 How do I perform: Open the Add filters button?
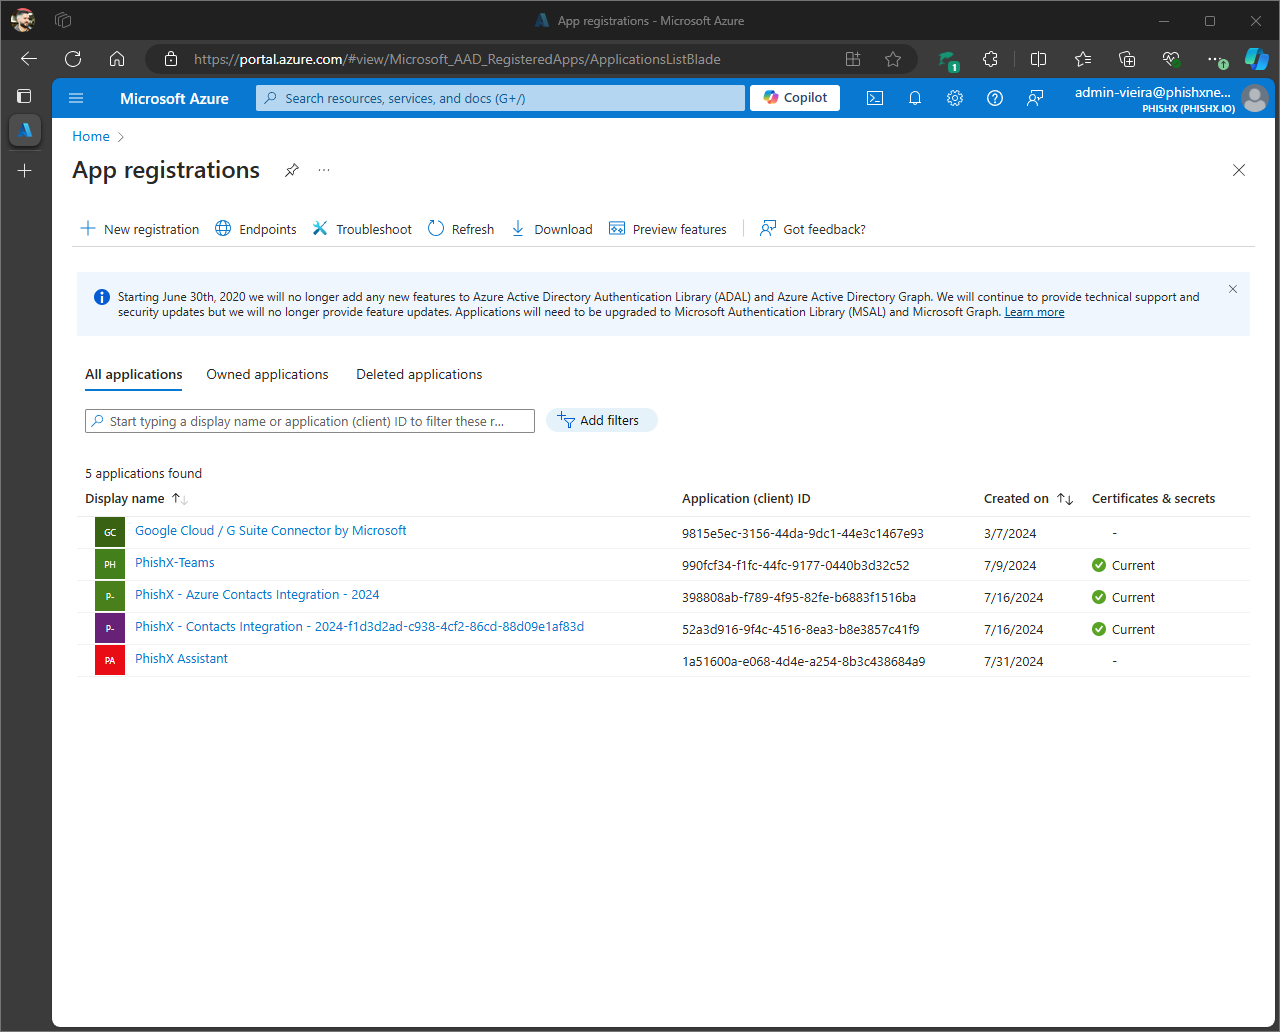(x=601, y=420)
